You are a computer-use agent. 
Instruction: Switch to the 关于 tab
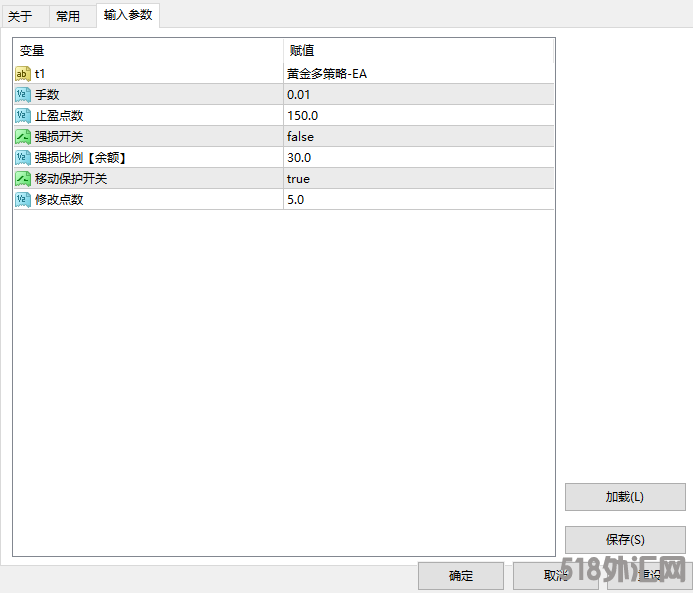tap(24, 17)
